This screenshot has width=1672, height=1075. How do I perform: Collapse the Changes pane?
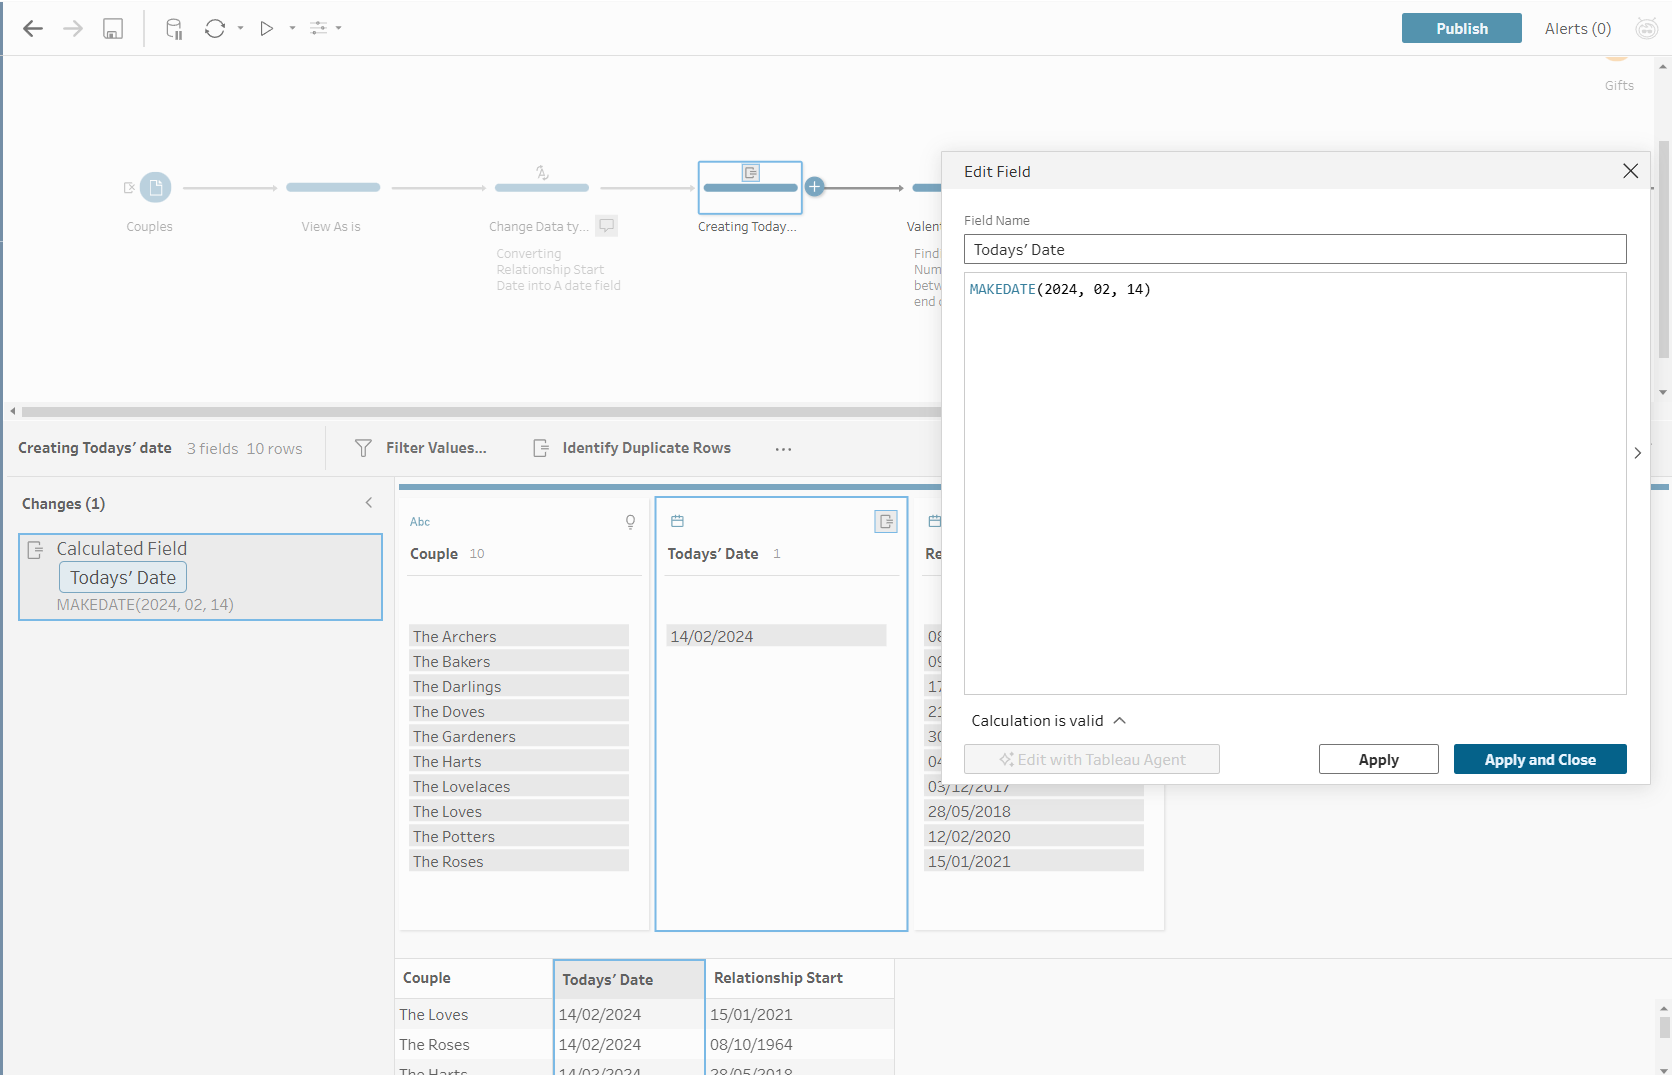369,503
